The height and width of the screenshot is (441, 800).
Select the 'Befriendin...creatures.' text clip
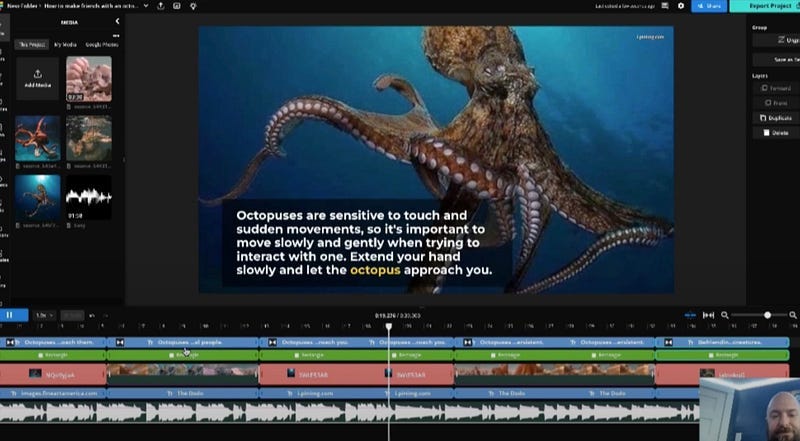722,342
